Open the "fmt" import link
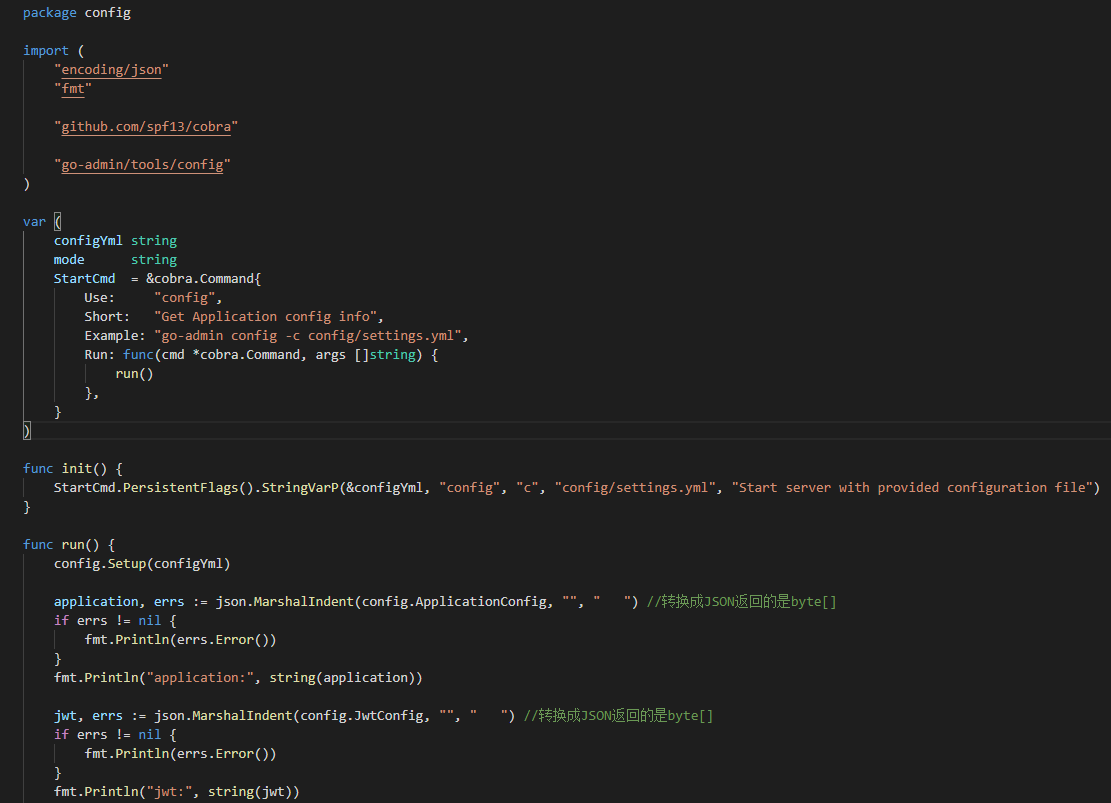 click(73, 89)
